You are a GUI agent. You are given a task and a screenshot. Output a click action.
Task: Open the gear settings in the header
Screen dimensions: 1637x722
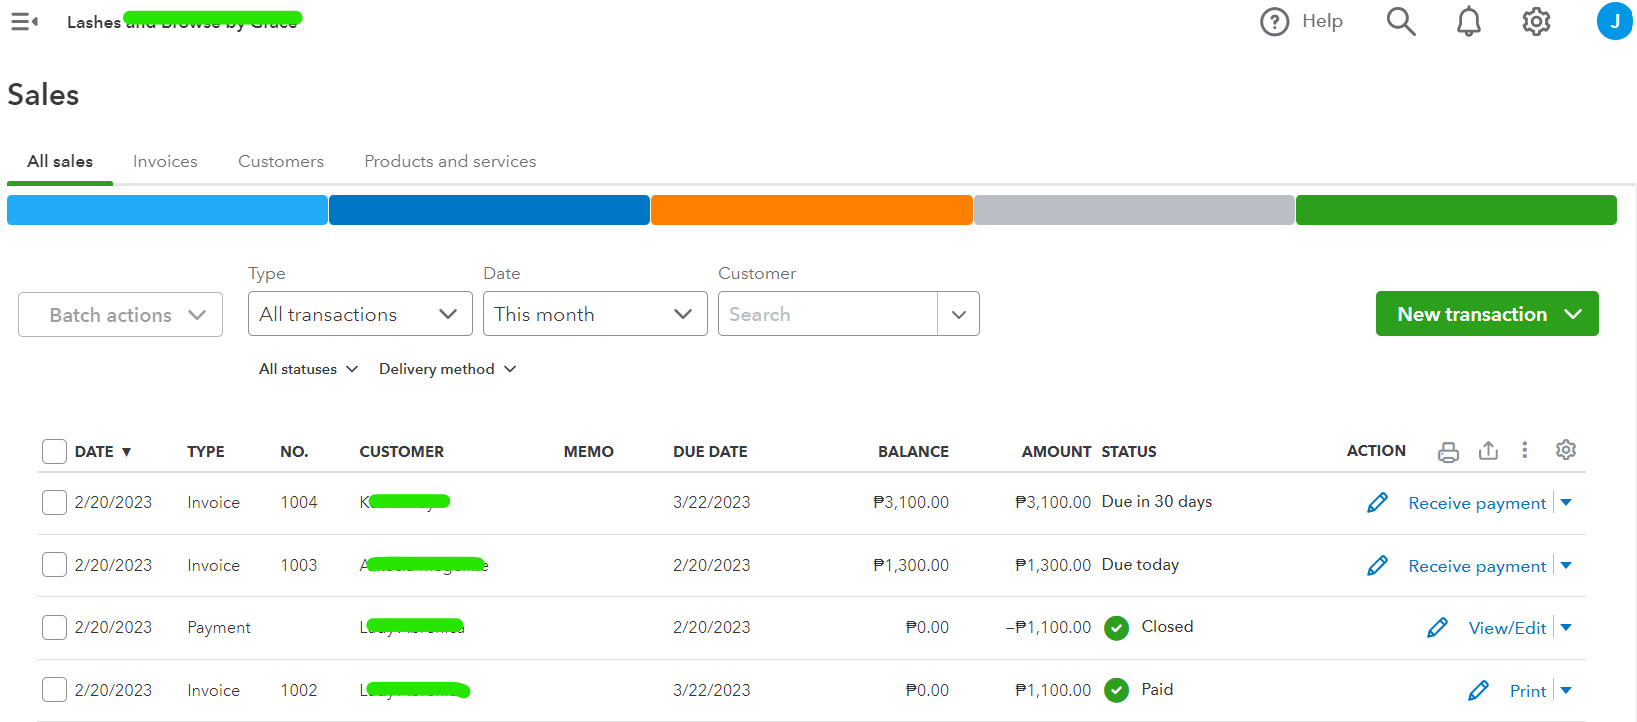tap(1536, 22)
